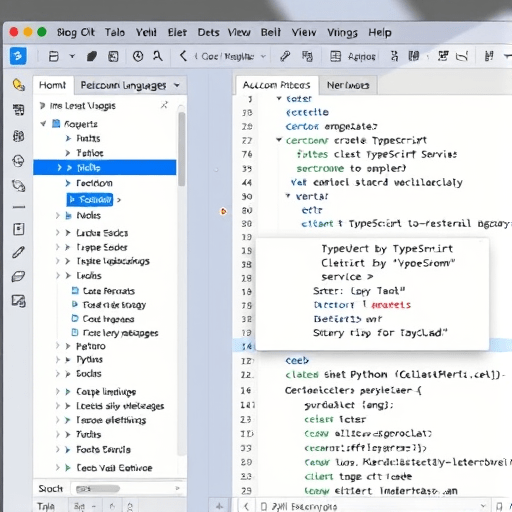512x512 pixels.
Task: Open the Help menu
Action: (x=380, y=33)
